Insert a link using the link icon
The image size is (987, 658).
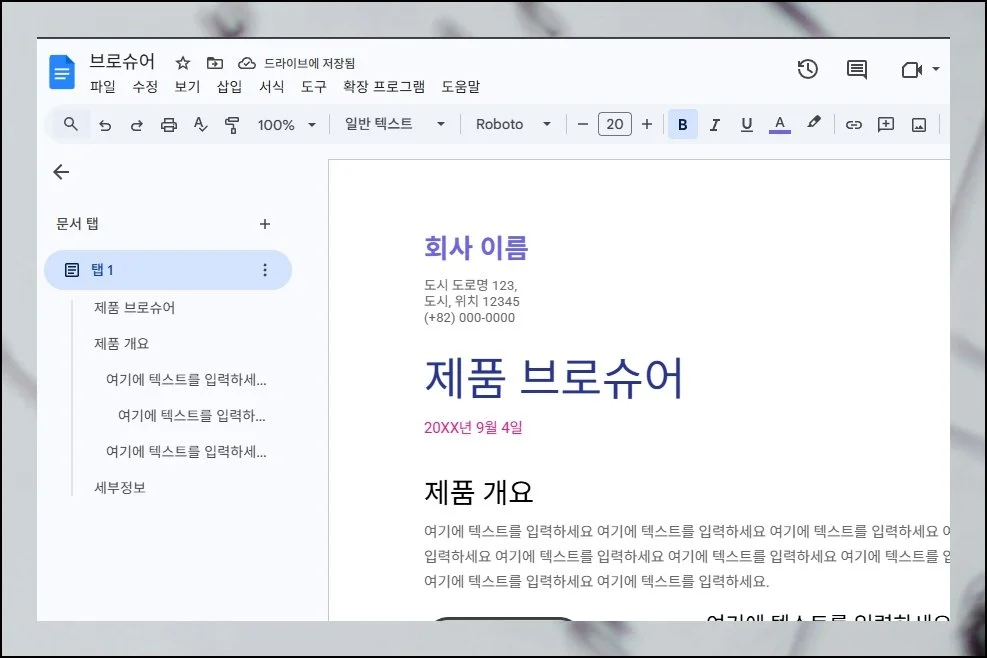853,124
